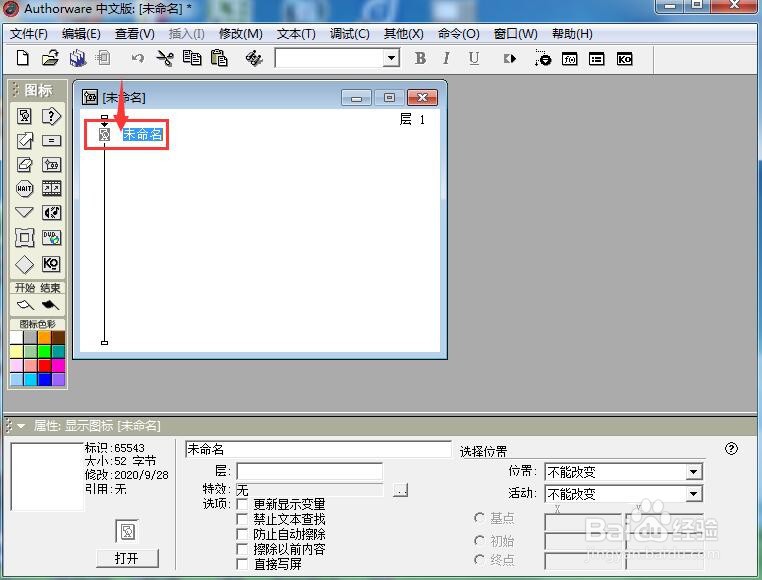Open Find with the toolbar find icon
This screenshot has height=580, width=762.
click(x=254, y=58)
